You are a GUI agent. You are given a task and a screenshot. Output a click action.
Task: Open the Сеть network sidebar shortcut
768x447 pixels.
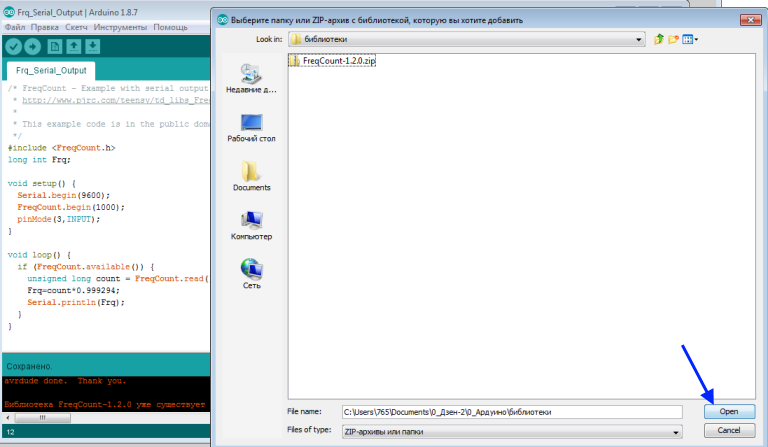(251, 274)
